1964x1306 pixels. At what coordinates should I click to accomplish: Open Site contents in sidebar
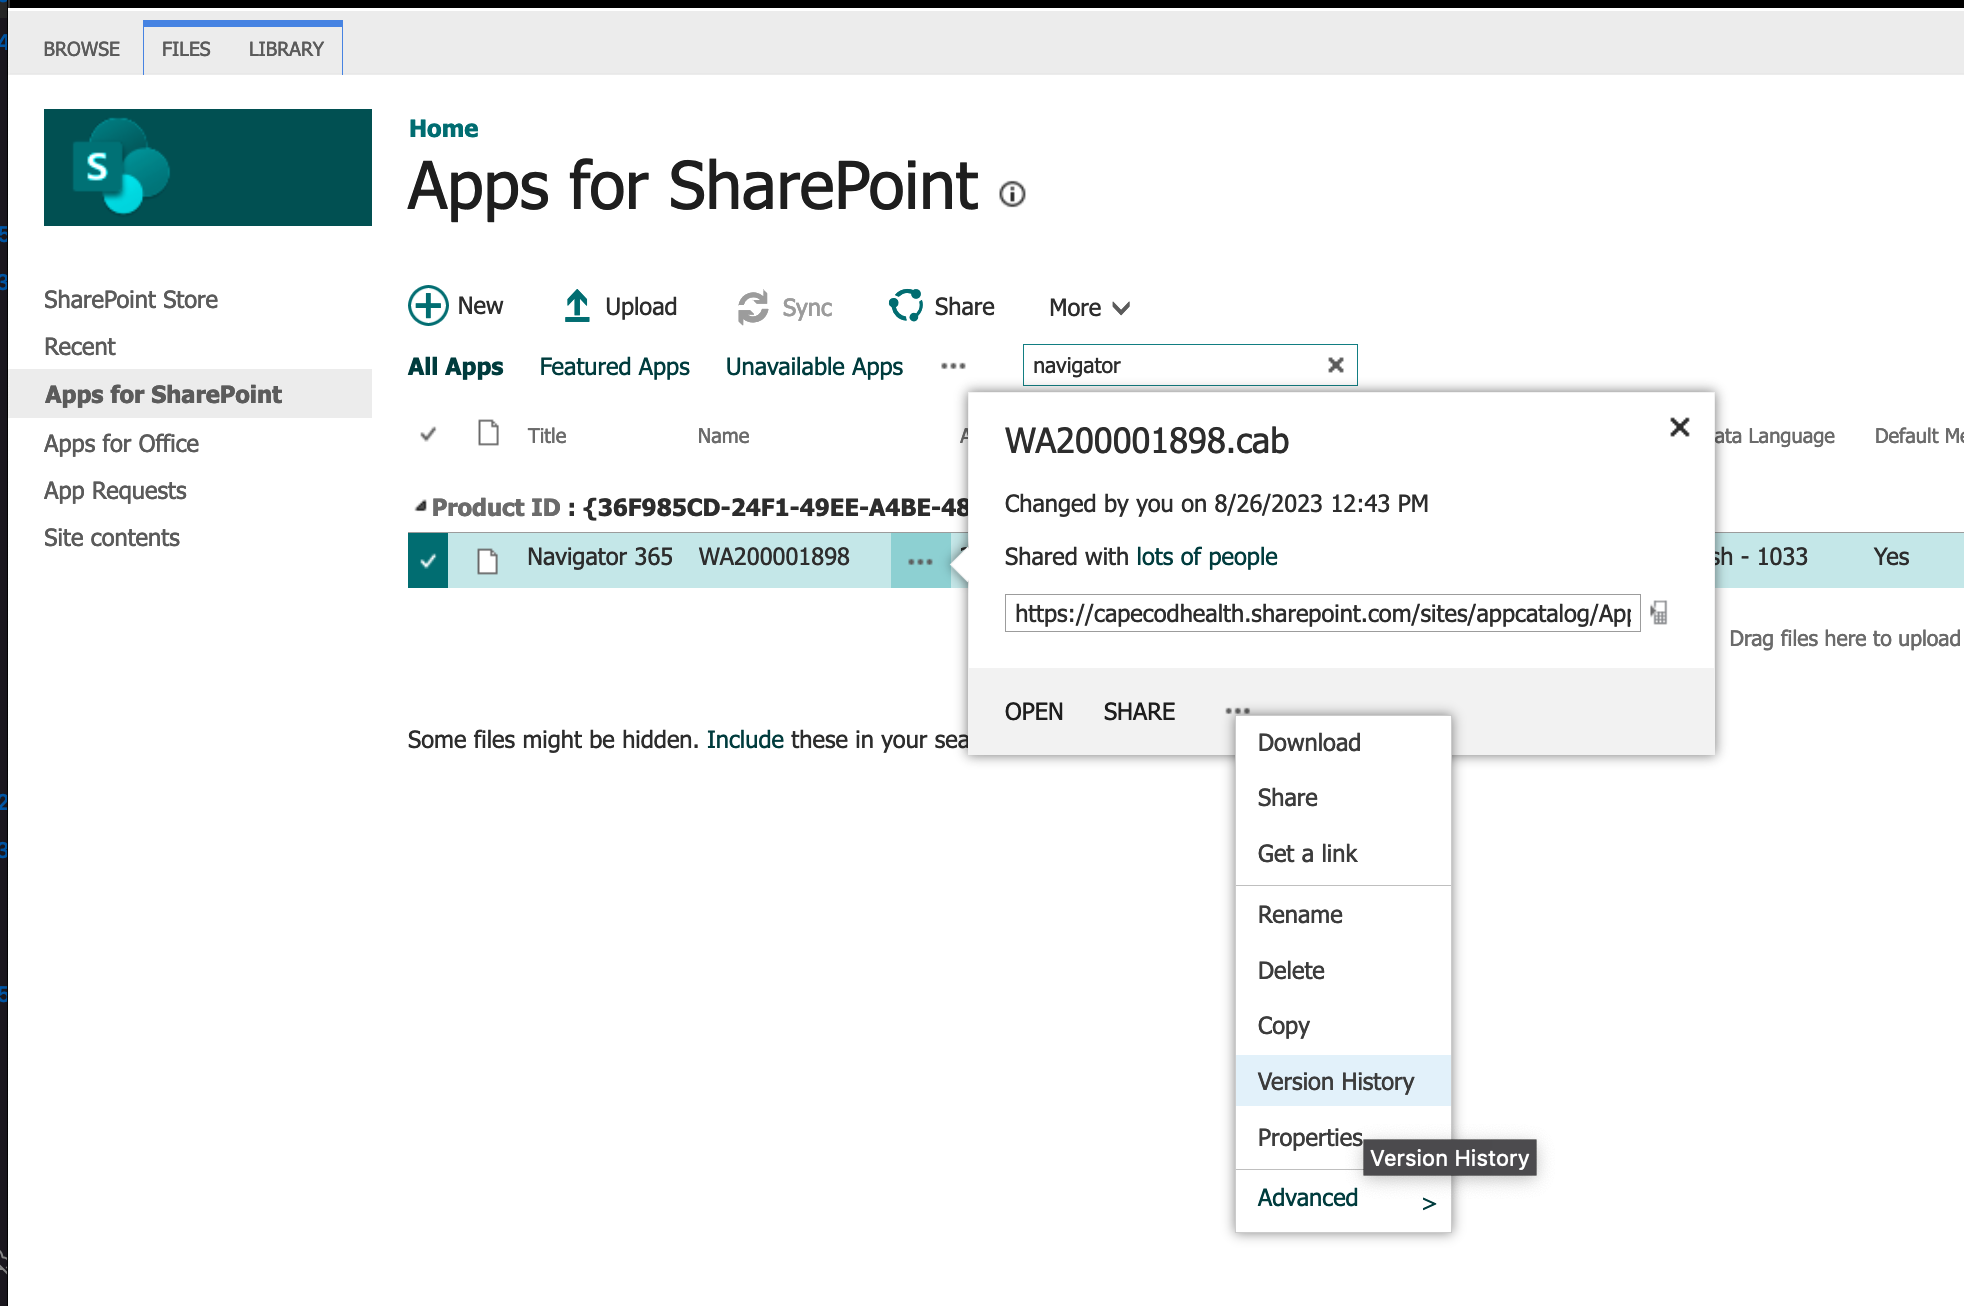click(112, 538)
